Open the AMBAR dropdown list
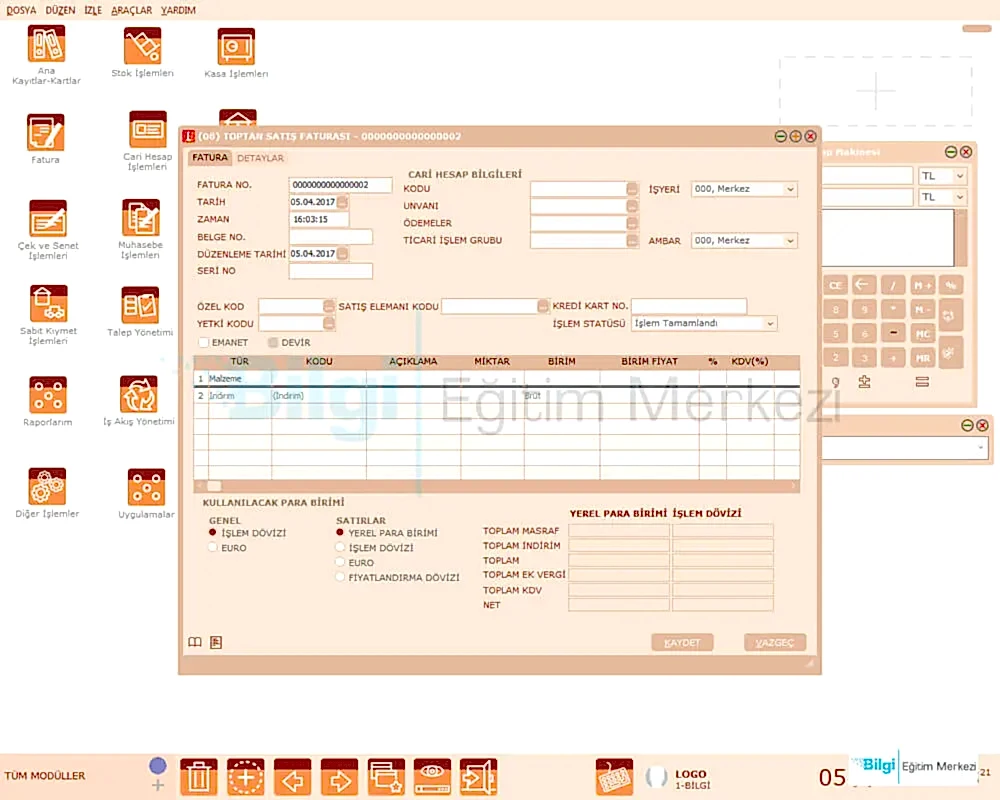This screenshot has width=1000, height=800. point(790,241)
